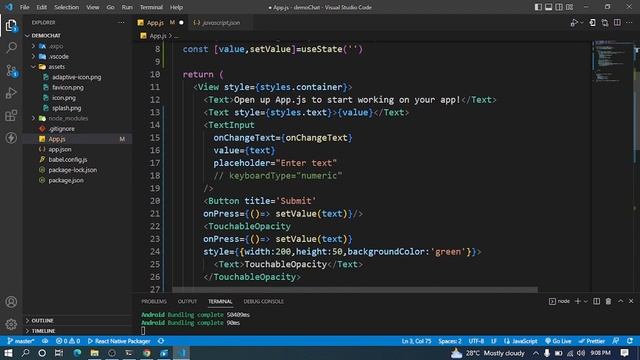Click React Native Packager status item
Screen dimensions: 640x360
point(119,341)
